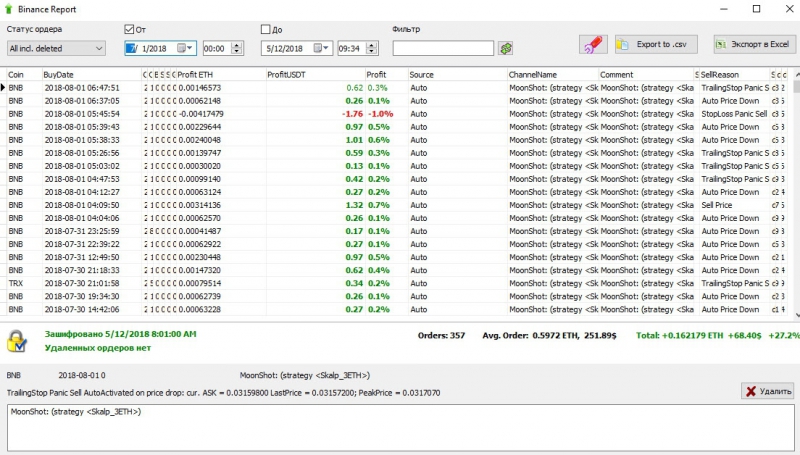Click into the Фильтр text field
The image size is (800, 455).
[443, 48]
